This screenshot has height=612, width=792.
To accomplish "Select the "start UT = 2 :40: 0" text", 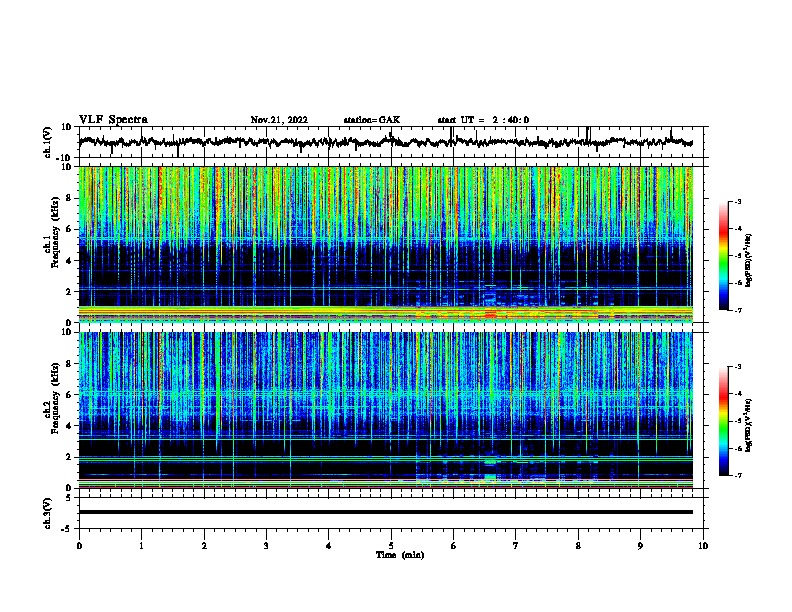I will (483, 120).
